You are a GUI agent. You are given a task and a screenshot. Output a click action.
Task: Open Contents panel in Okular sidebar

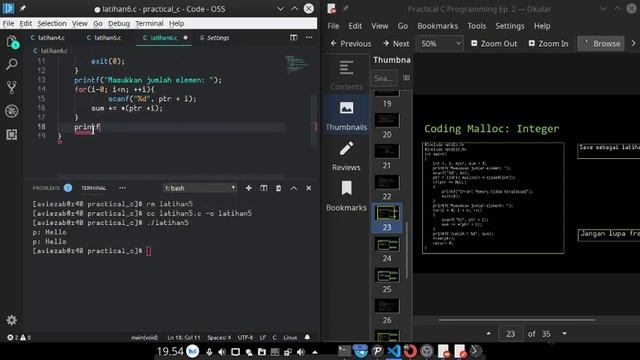click(x=346, y=75)
